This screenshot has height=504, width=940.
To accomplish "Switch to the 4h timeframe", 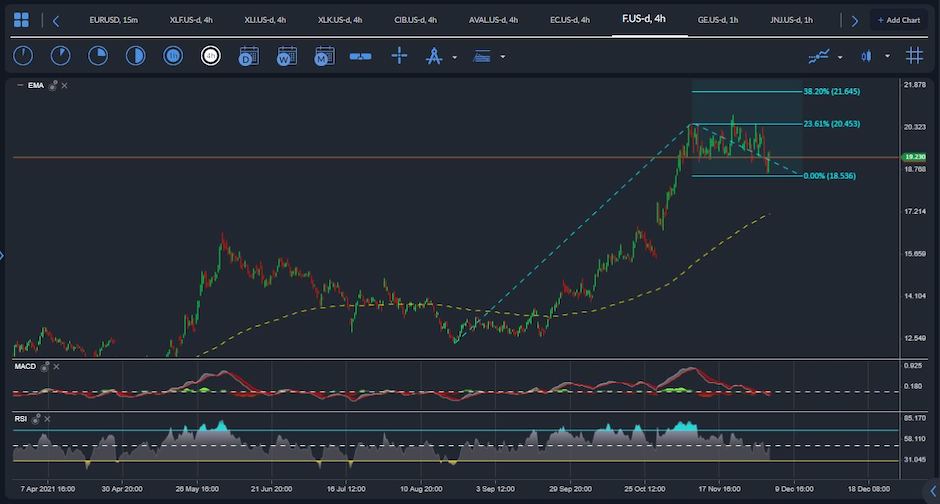I will [x=210, y=56].
